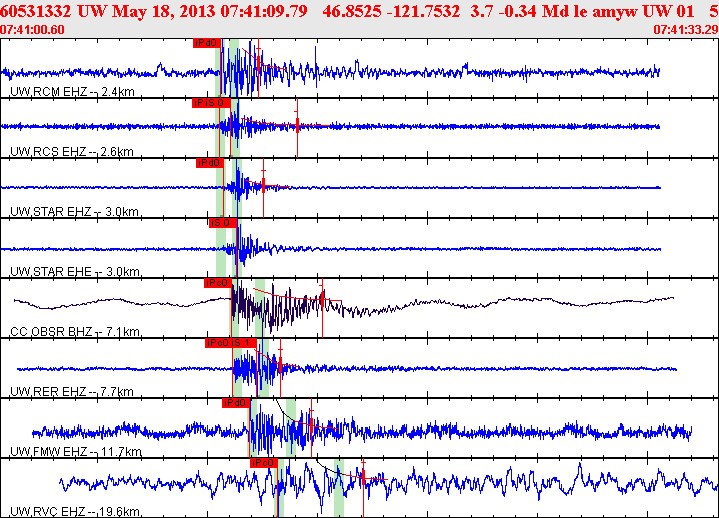719x518 pixels.
Task: Click the latitude value 46.8525 in header
Action: click(x=351, y=11)
